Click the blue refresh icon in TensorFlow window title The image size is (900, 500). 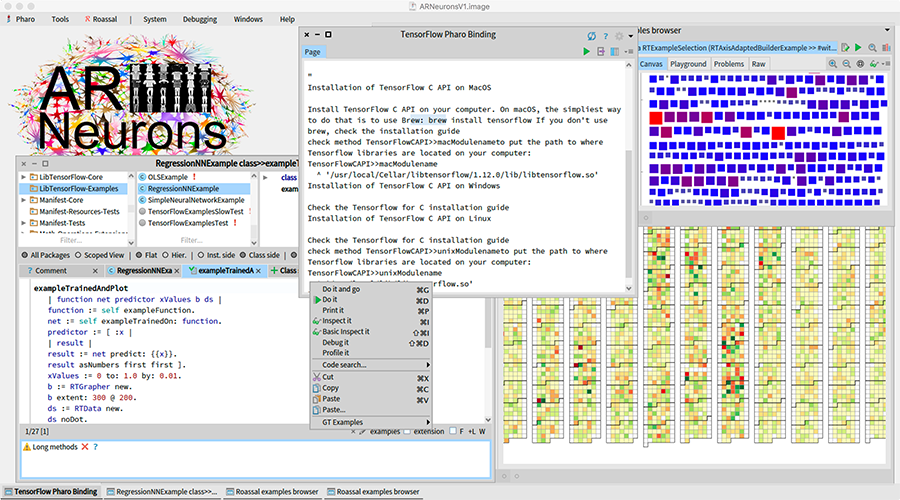coord(591,36)
